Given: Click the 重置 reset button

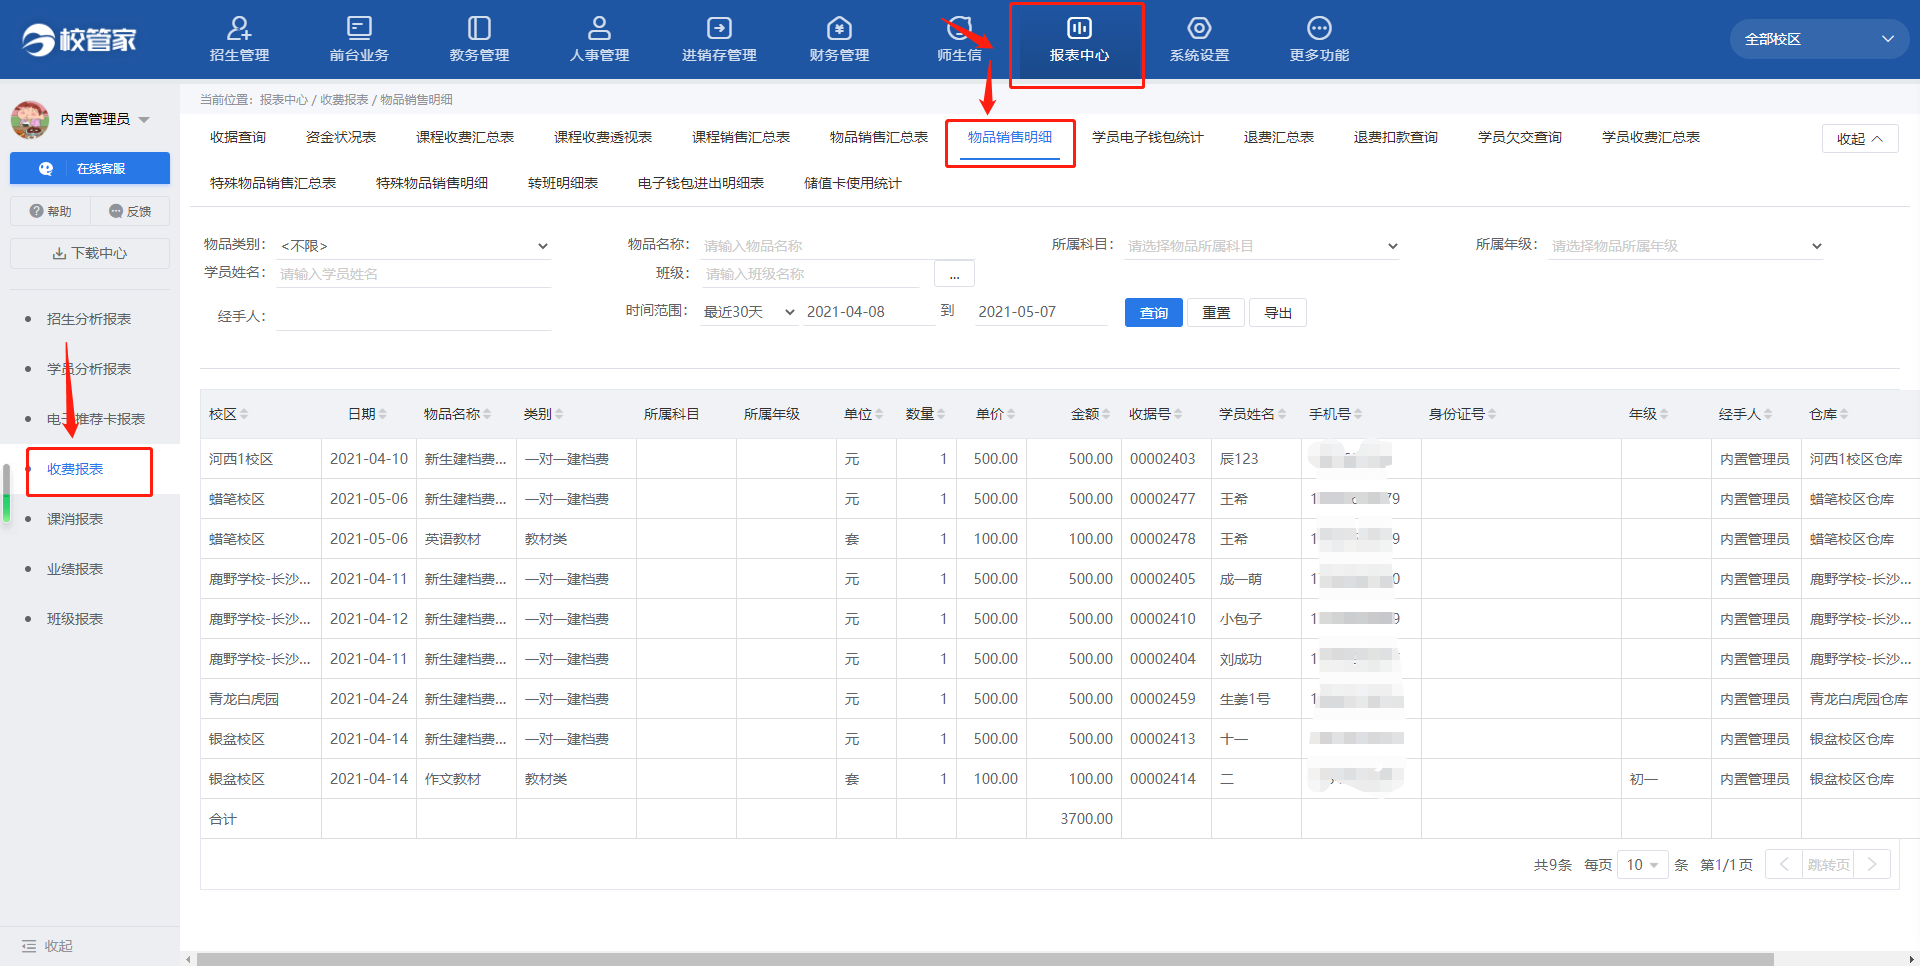Looking at the screenshot, I should click(1216, 313).
